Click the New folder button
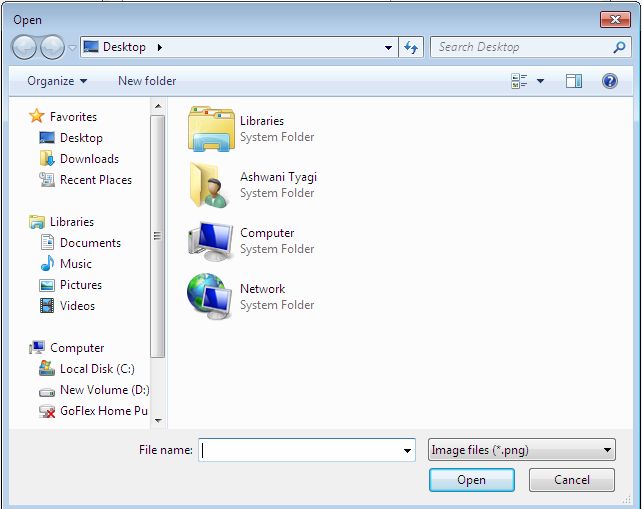 147,81
